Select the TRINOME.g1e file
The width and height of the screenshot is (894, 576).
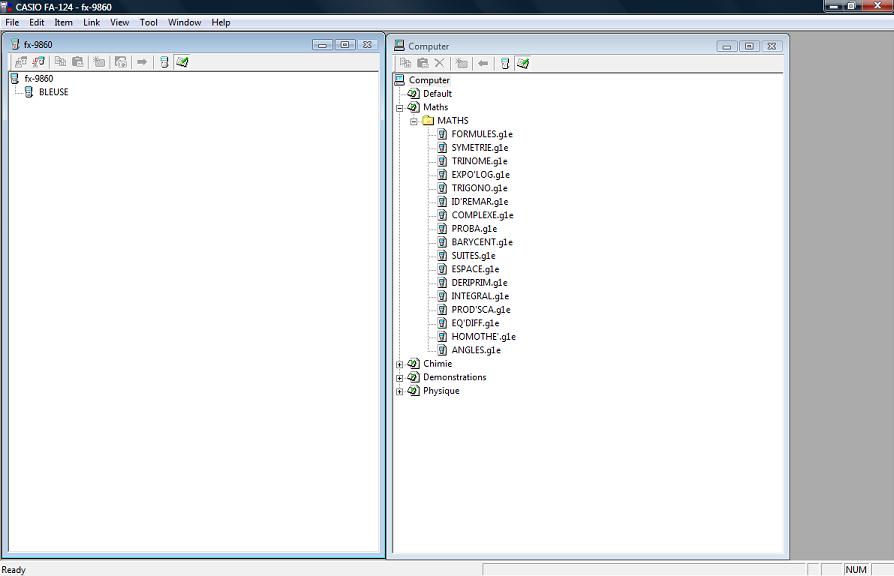(x=479, y=161)
